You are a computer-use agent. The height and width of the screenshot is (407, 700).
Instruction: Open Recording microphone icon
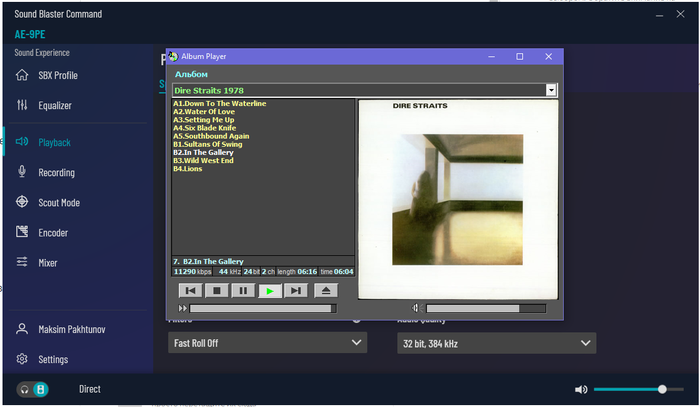[22, 172]
